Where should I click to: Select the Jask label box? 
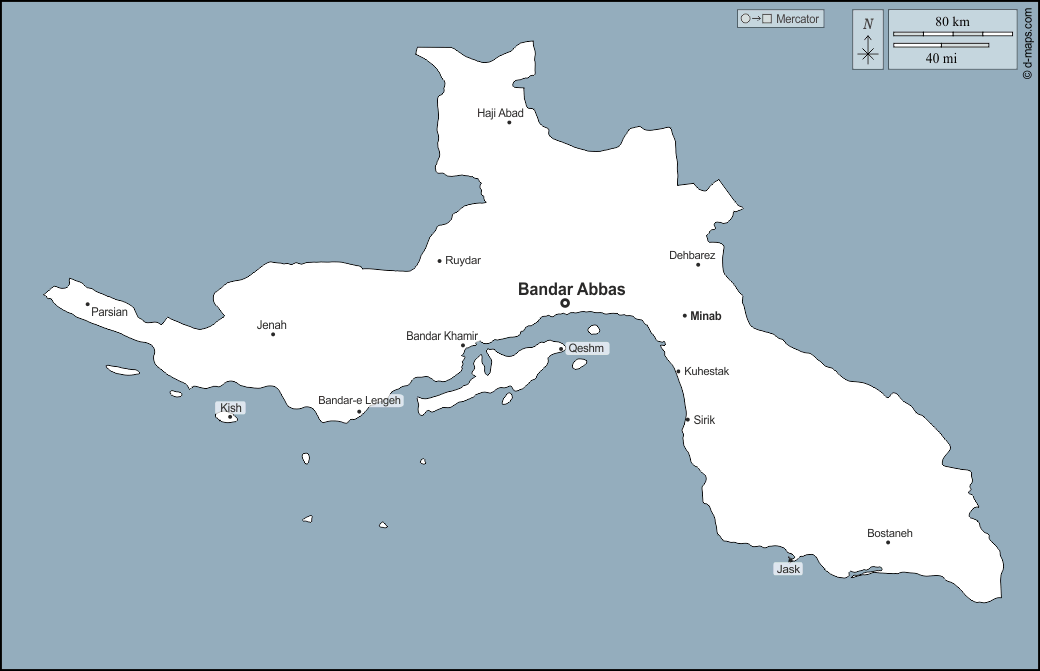tap(788, 569)
